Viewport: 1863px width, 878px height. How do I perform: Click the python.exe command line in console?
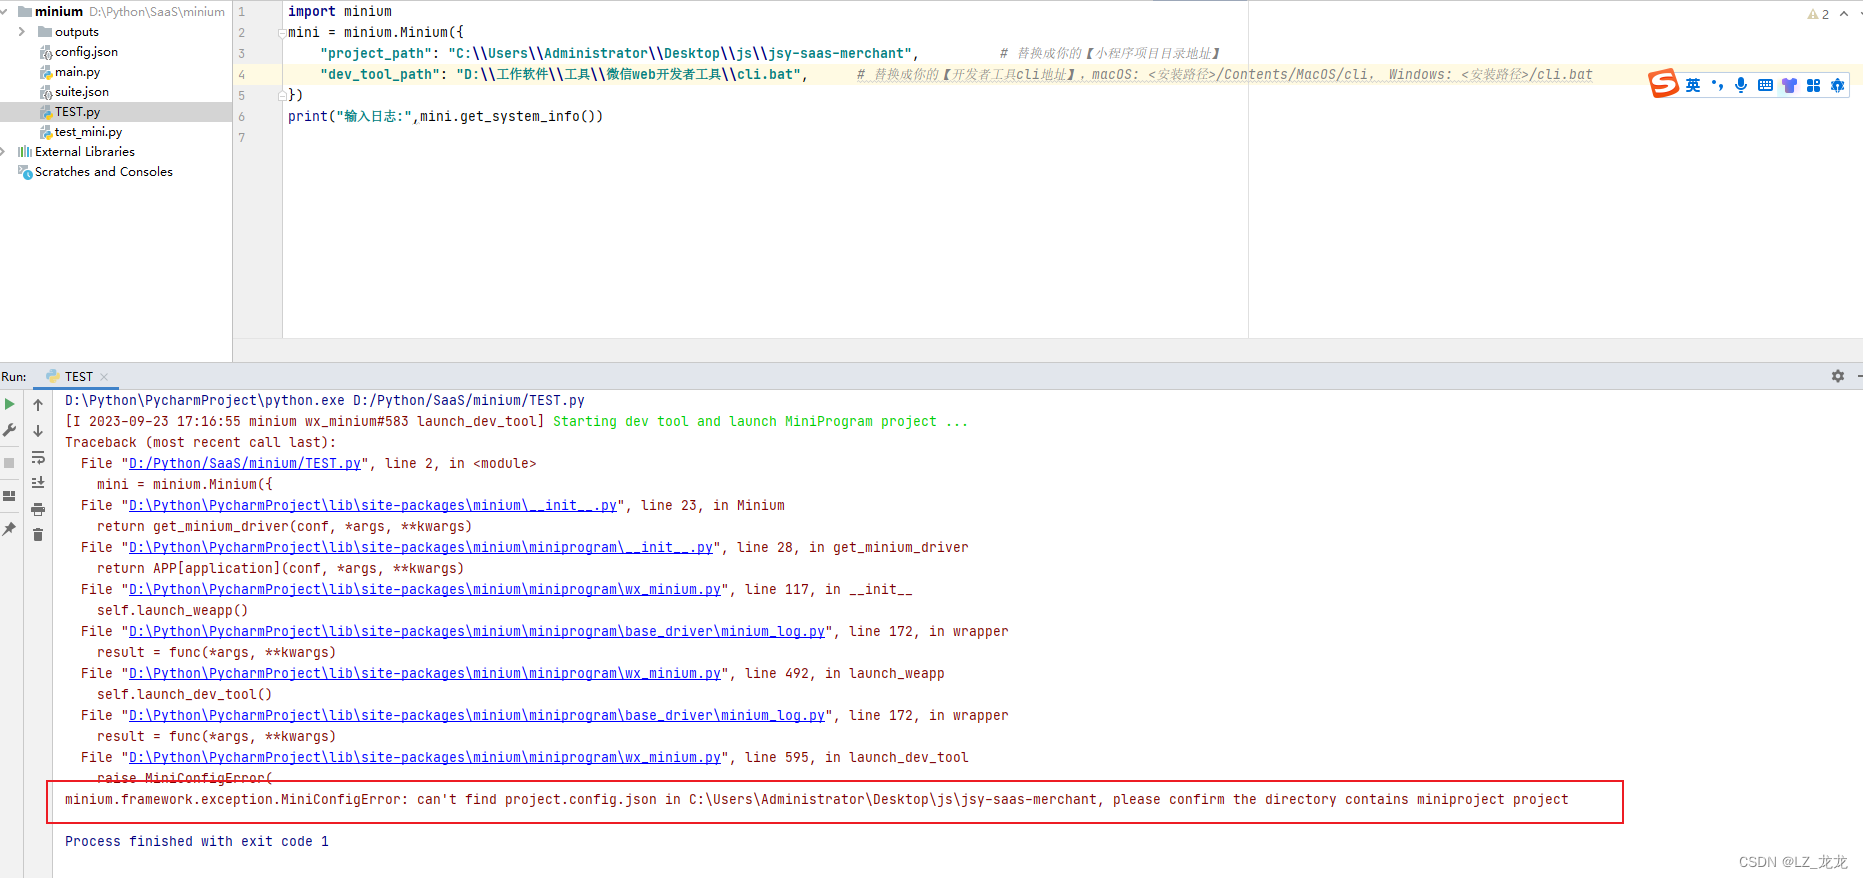325,401
